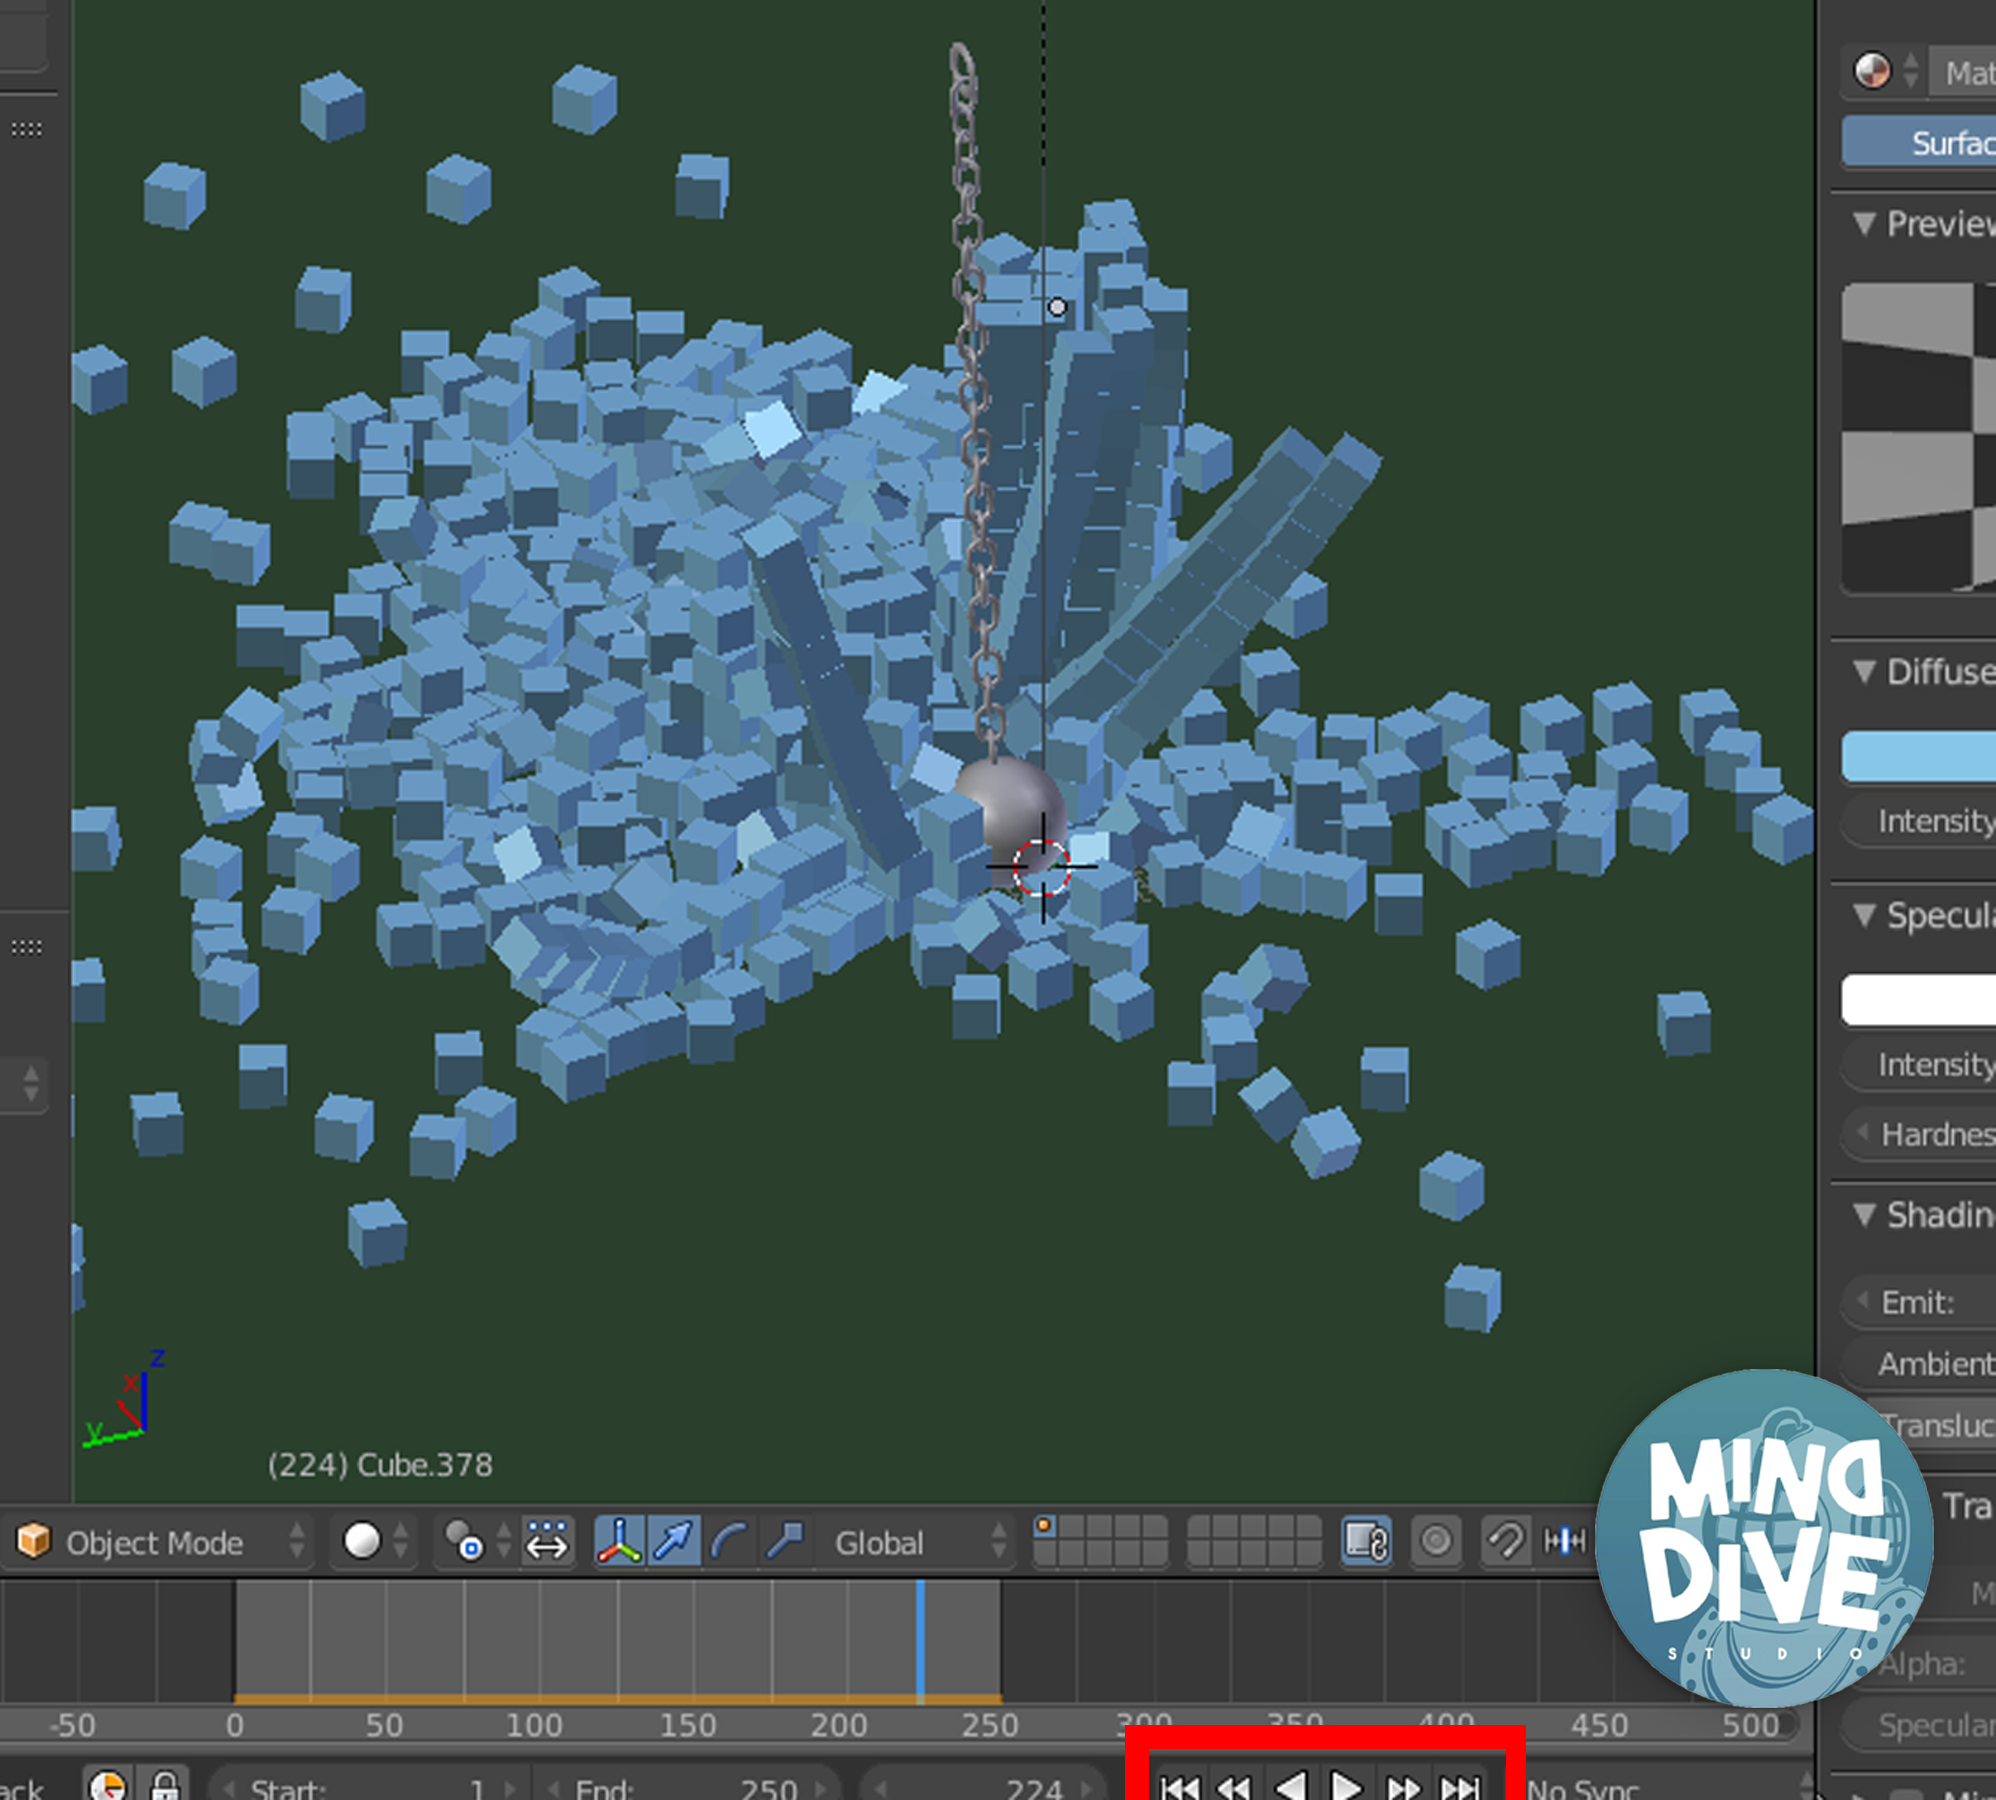This screenshot has width=1996, height=1800.
Task: Toggle manipulate center points button
Action: point(547,1541)
